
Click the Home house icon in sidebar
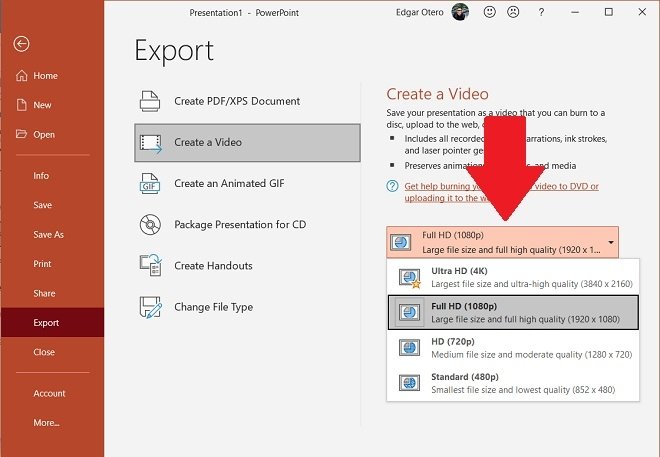21,76
